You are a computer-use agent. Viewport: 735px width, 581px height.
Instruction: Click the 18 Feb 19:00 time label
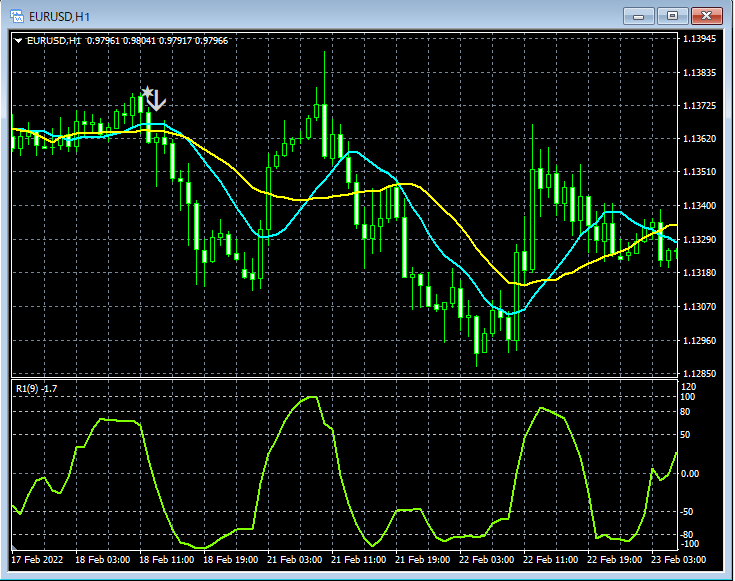click(x=231, y=559)
